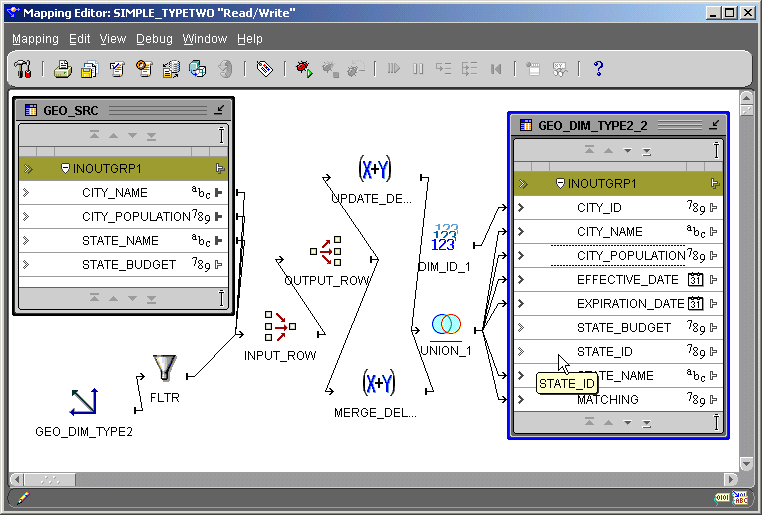
Task: Click the canvas horizontal scrollbar right arrow
Action: (730, 480)
